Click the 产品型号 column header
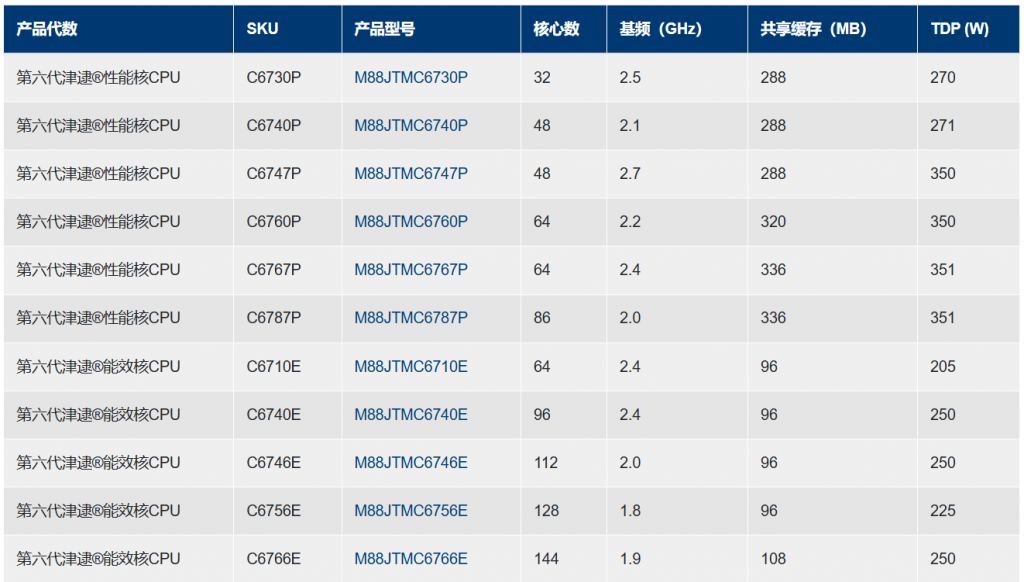1024x582 pixels. coord(384,29)
